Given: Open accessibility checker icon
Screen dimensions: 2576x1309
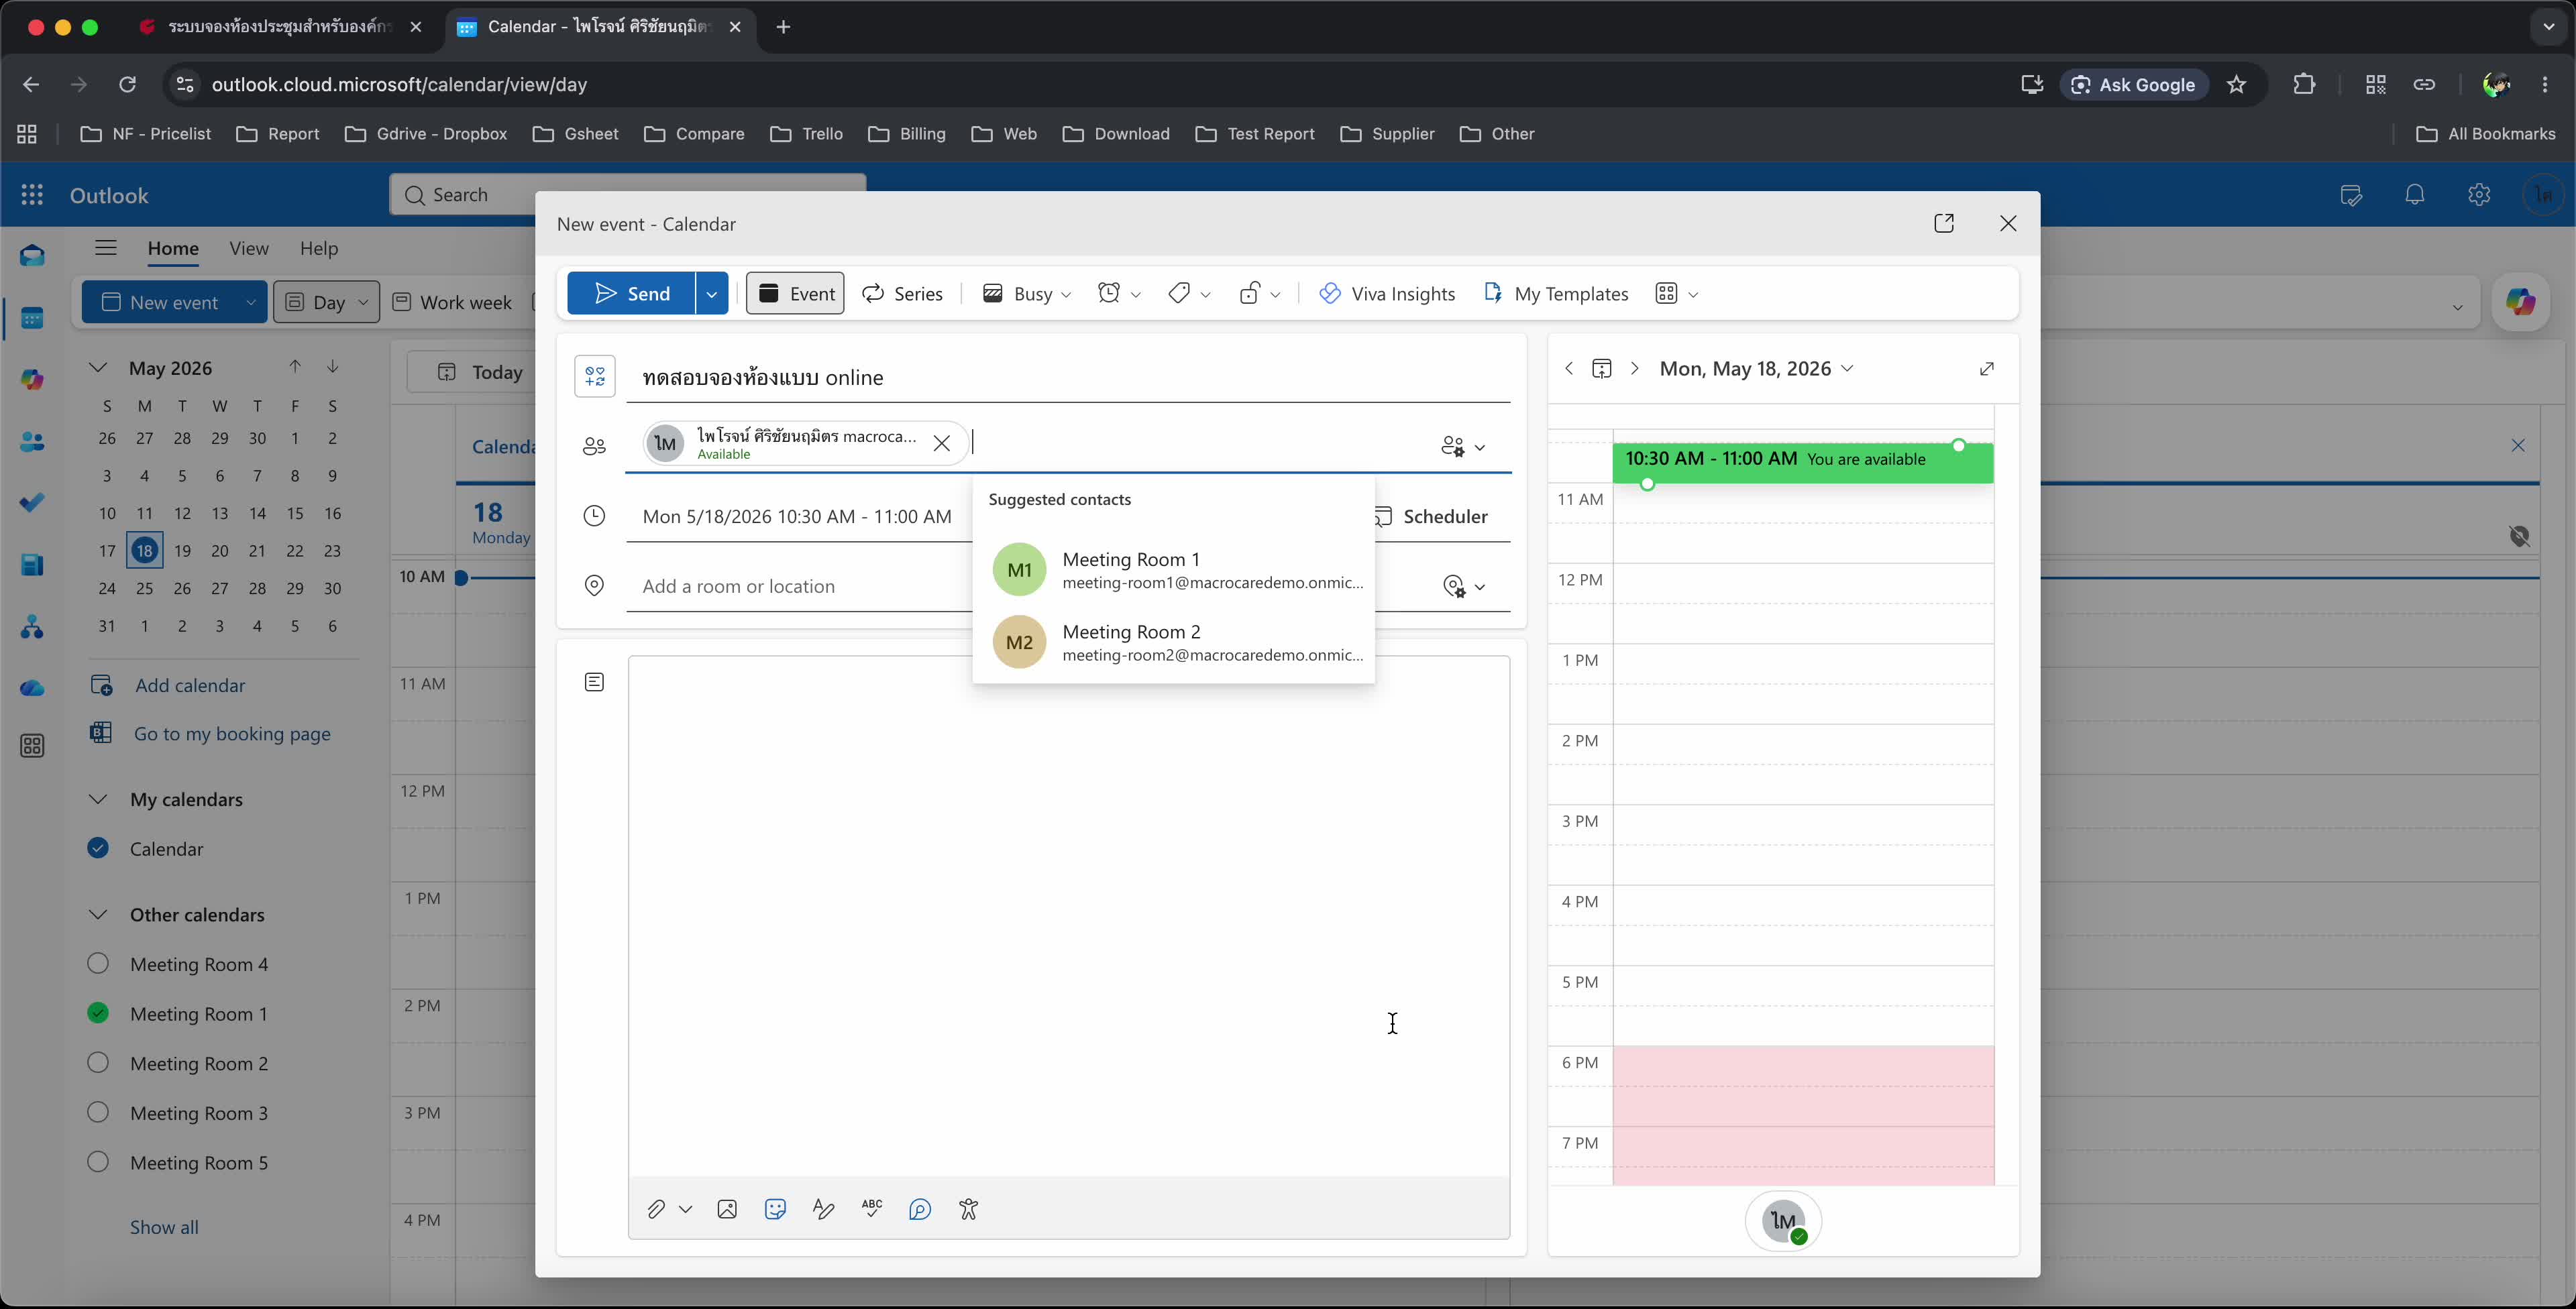Looking at the screenshot, I should tap(968, 1210).
